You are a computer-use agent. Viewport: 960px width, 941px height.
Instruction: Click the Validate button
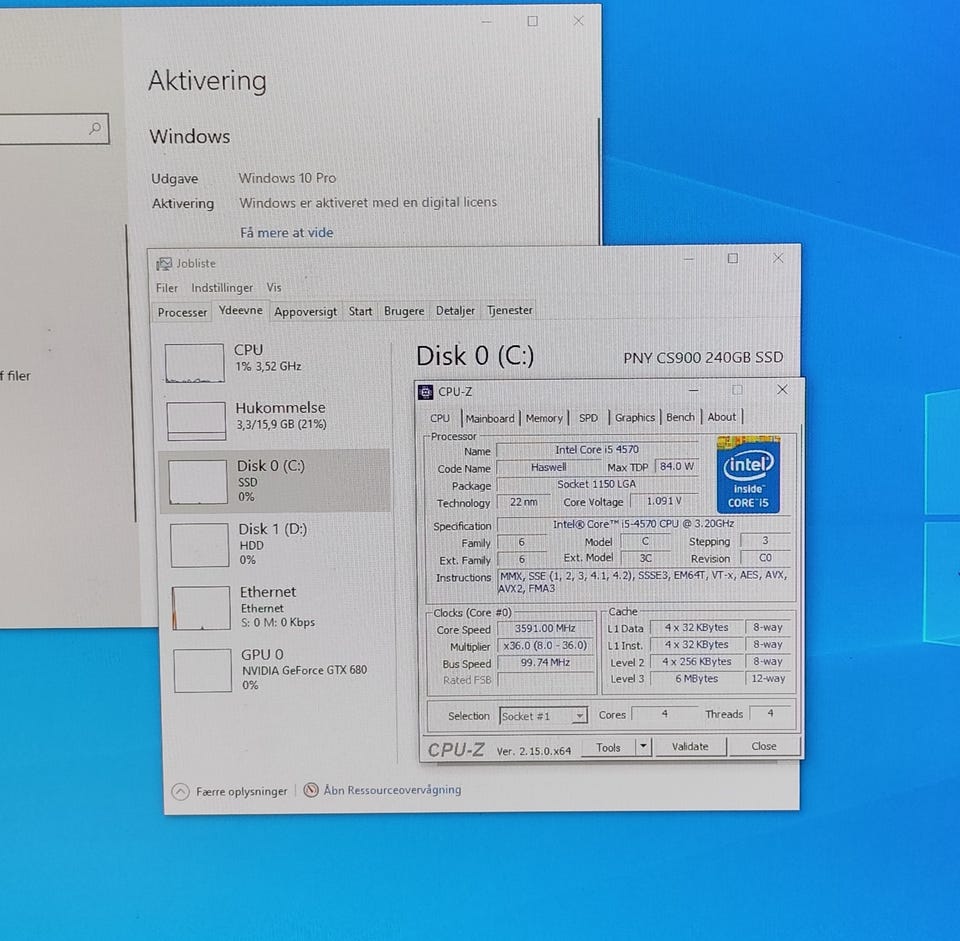coord(690,747)
